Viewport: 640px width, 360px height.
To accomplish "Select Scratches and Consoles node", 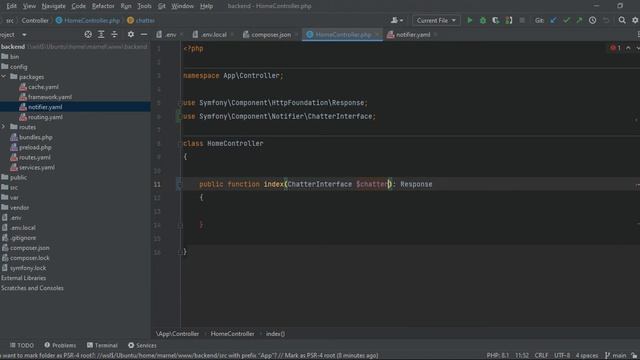I will tap(32, 288).
